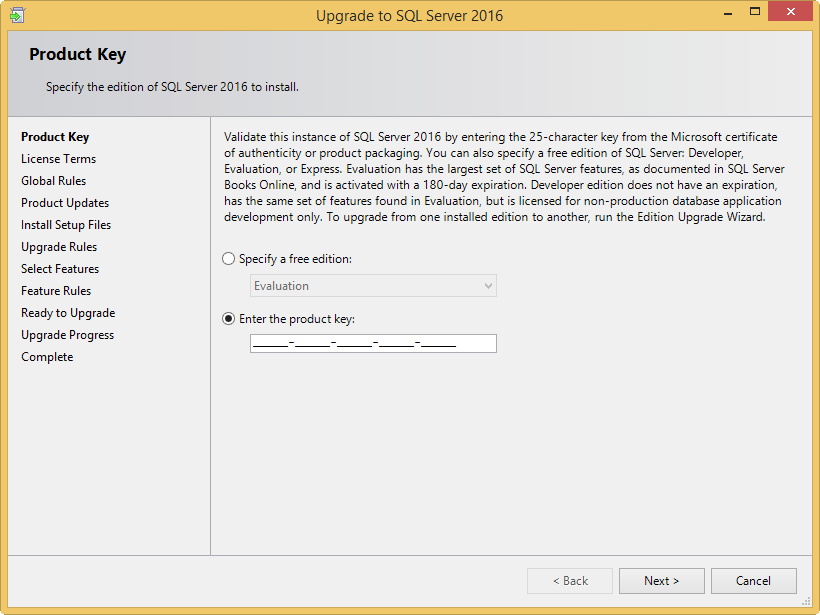Click the Cancel button
820x615 pixels.
point(754,581)
